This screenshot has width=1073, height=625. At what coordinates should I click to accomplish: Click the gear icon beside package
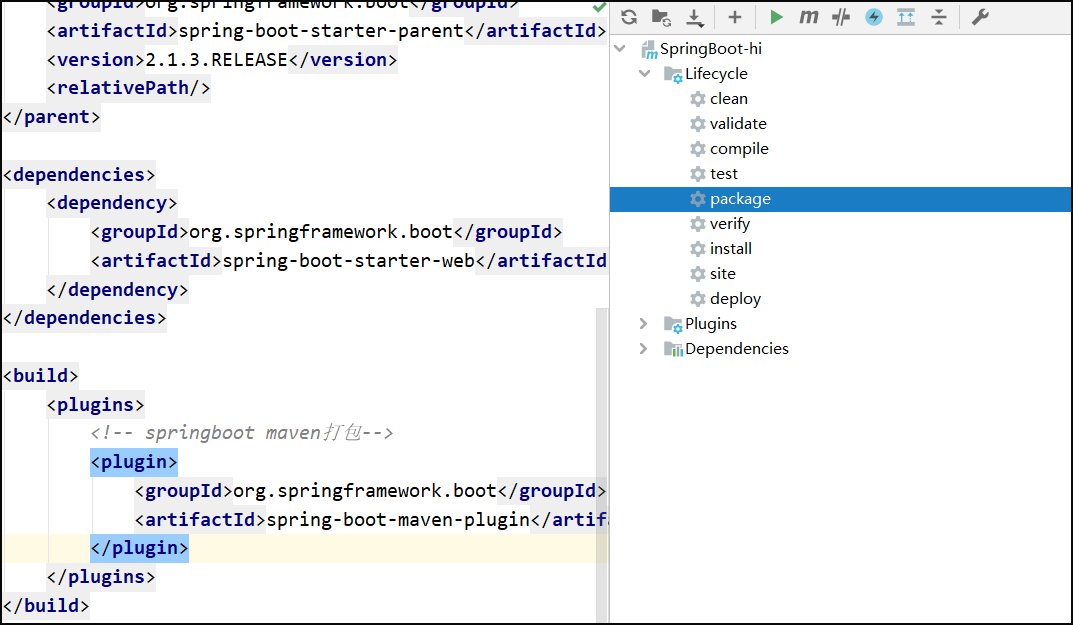[698, 199]
